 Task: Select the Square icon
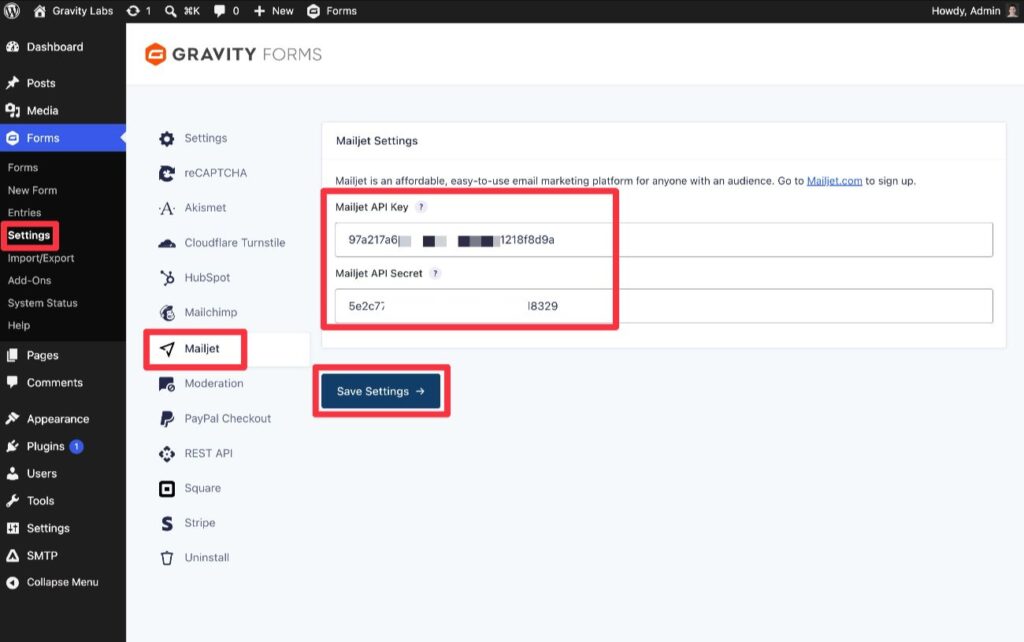167,489
